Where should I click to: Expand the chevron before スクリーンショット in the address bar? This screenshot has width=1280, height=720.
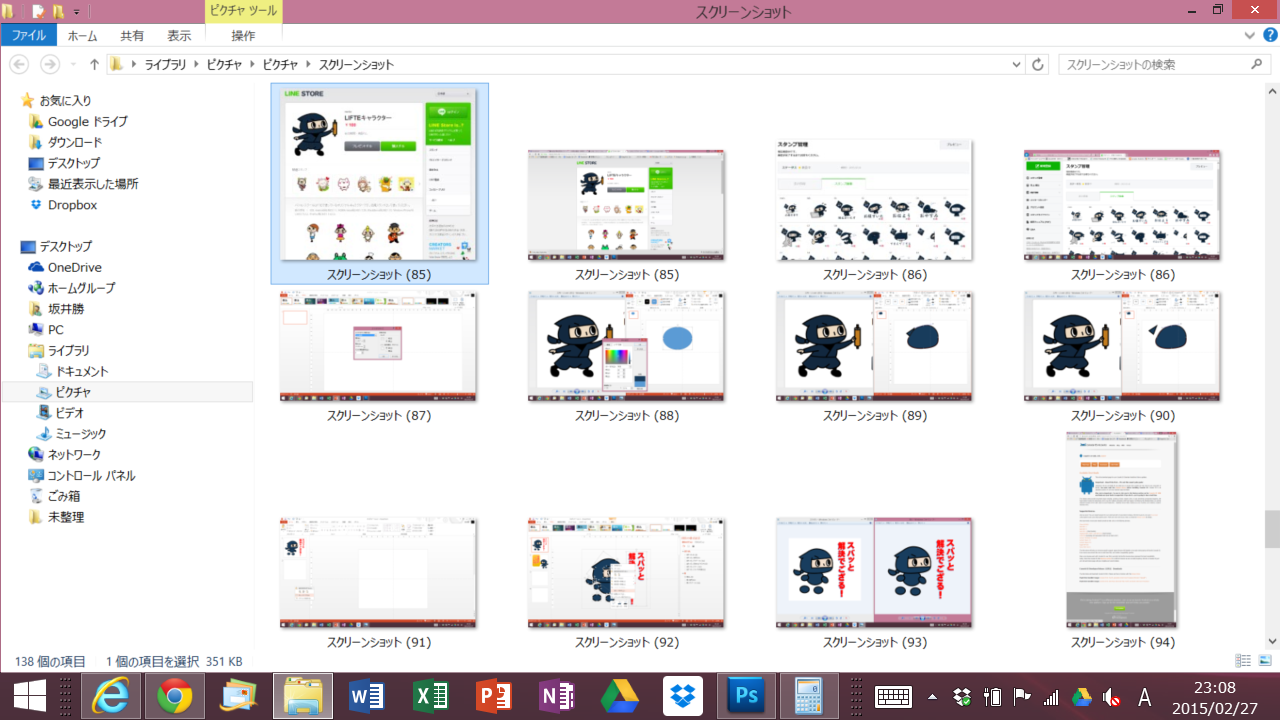point(310,64)
